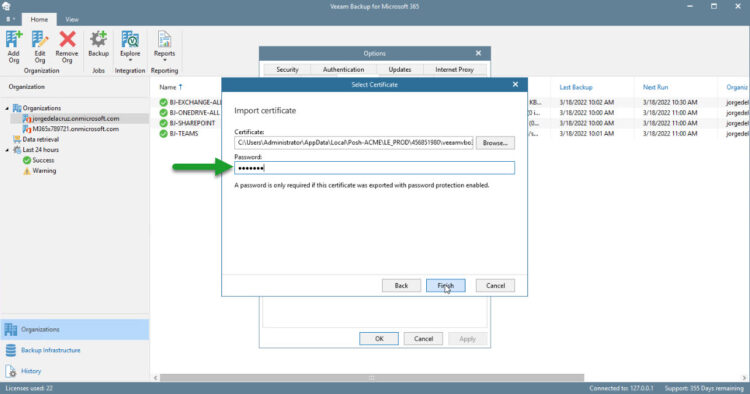Open the Authentication tab in Options window
This screenshot has width=750, height=394.
(x=343, y=69)
